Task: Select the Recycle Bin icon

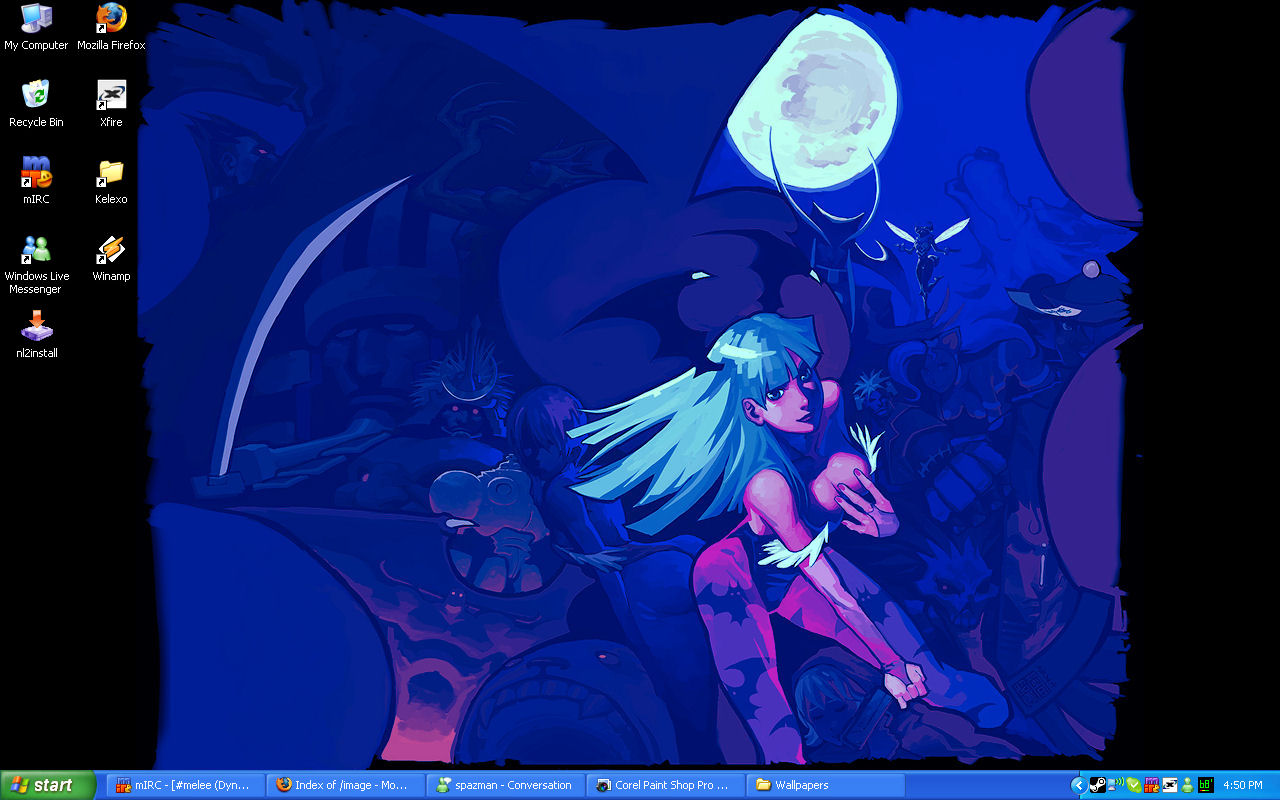Action: click(x=36, y=104)
